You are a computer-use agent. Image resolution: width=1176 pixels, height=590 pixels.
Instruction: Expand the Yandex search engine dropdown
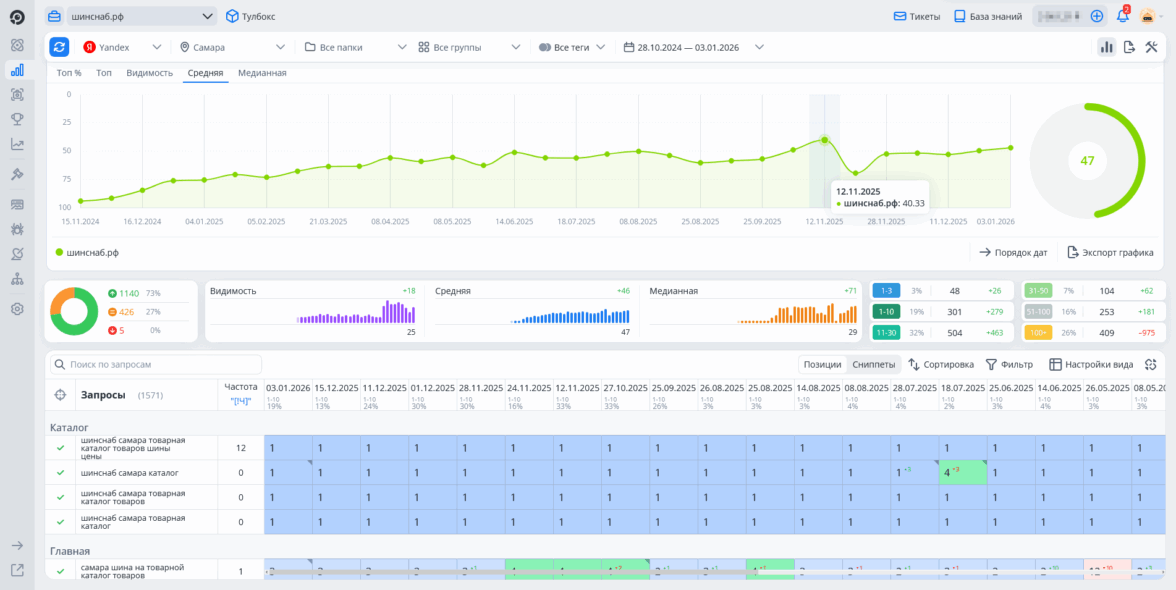[121, 47]
